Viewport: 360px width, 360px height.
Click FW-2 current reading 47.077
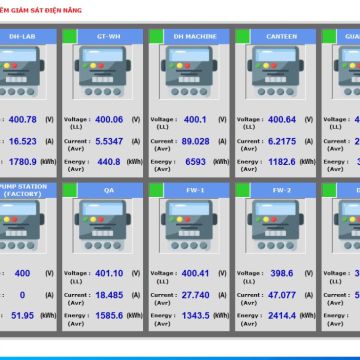coord(282,295)
